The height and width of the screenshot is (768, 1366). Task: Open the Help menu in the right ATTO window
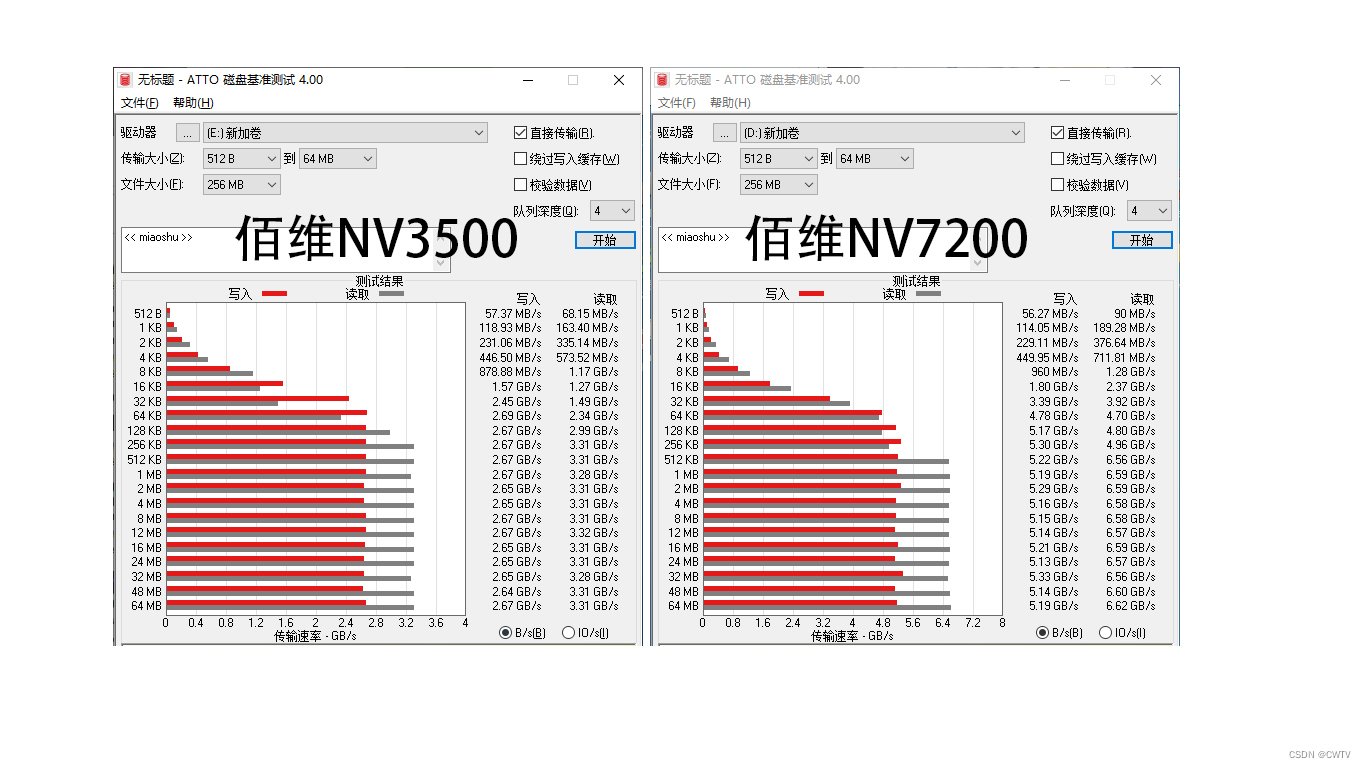click(x=730, y=103)
